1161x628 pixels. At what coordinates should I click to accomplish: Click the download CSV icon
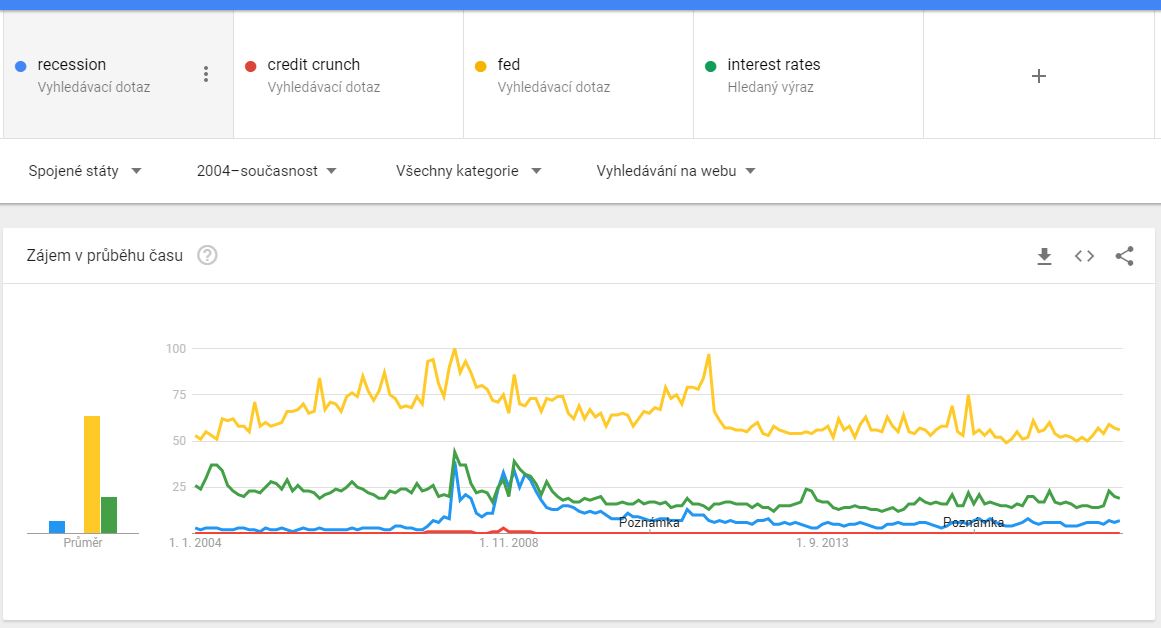click(1044, 256)
